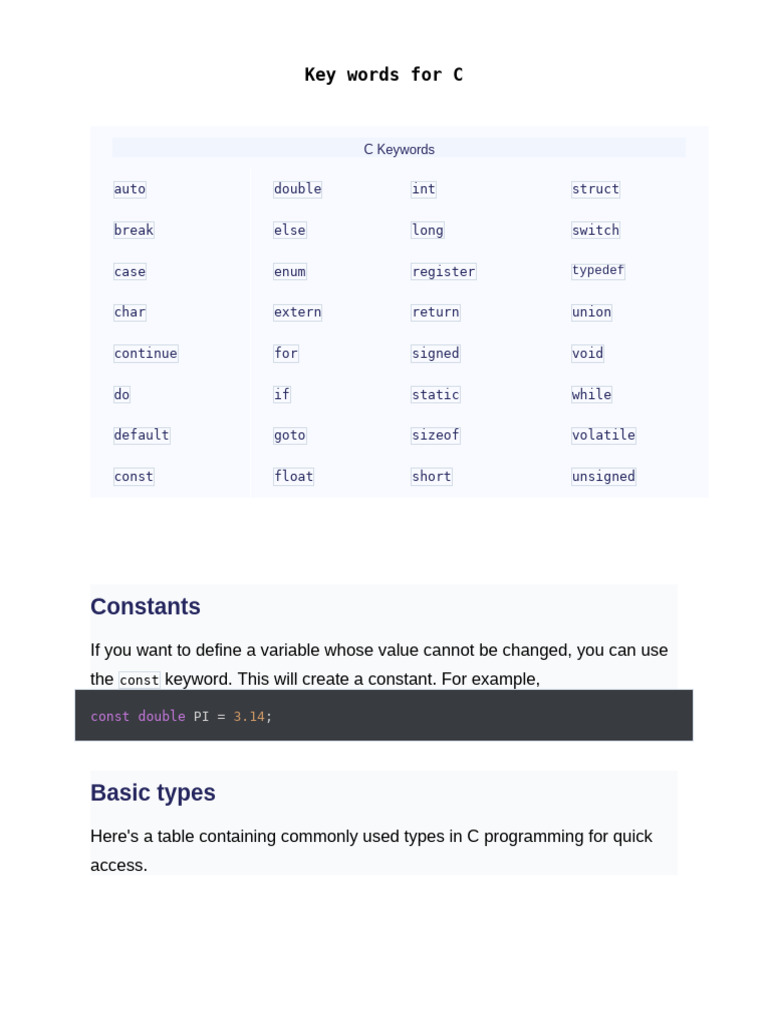Select the 'typedef' keyword
This screenshot has height=1024, width=768.
pos(597,270)
